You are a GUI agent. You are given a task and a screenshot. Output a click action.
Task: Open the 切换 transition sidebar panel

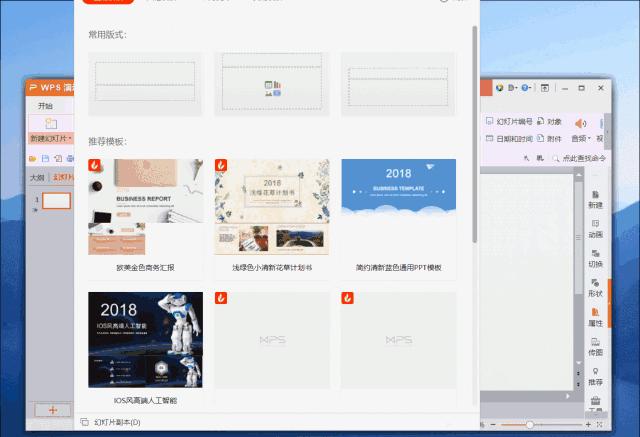[596, 258]
